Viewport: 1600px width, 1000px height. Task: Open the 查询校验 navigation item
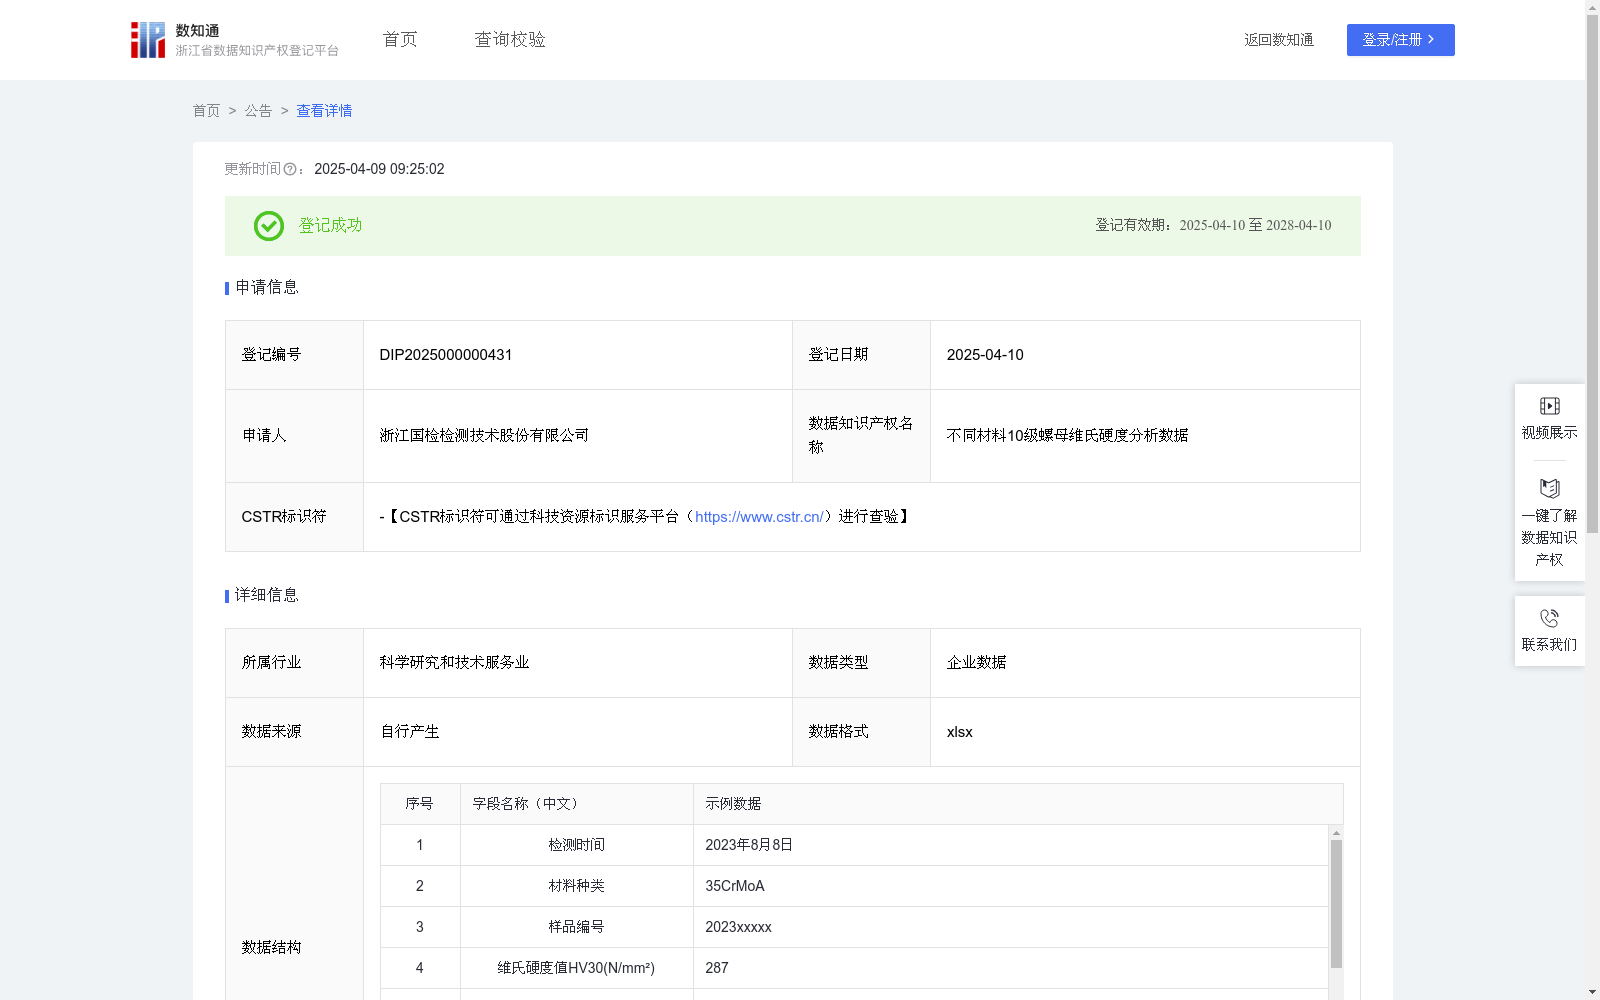tap(510, 40)
